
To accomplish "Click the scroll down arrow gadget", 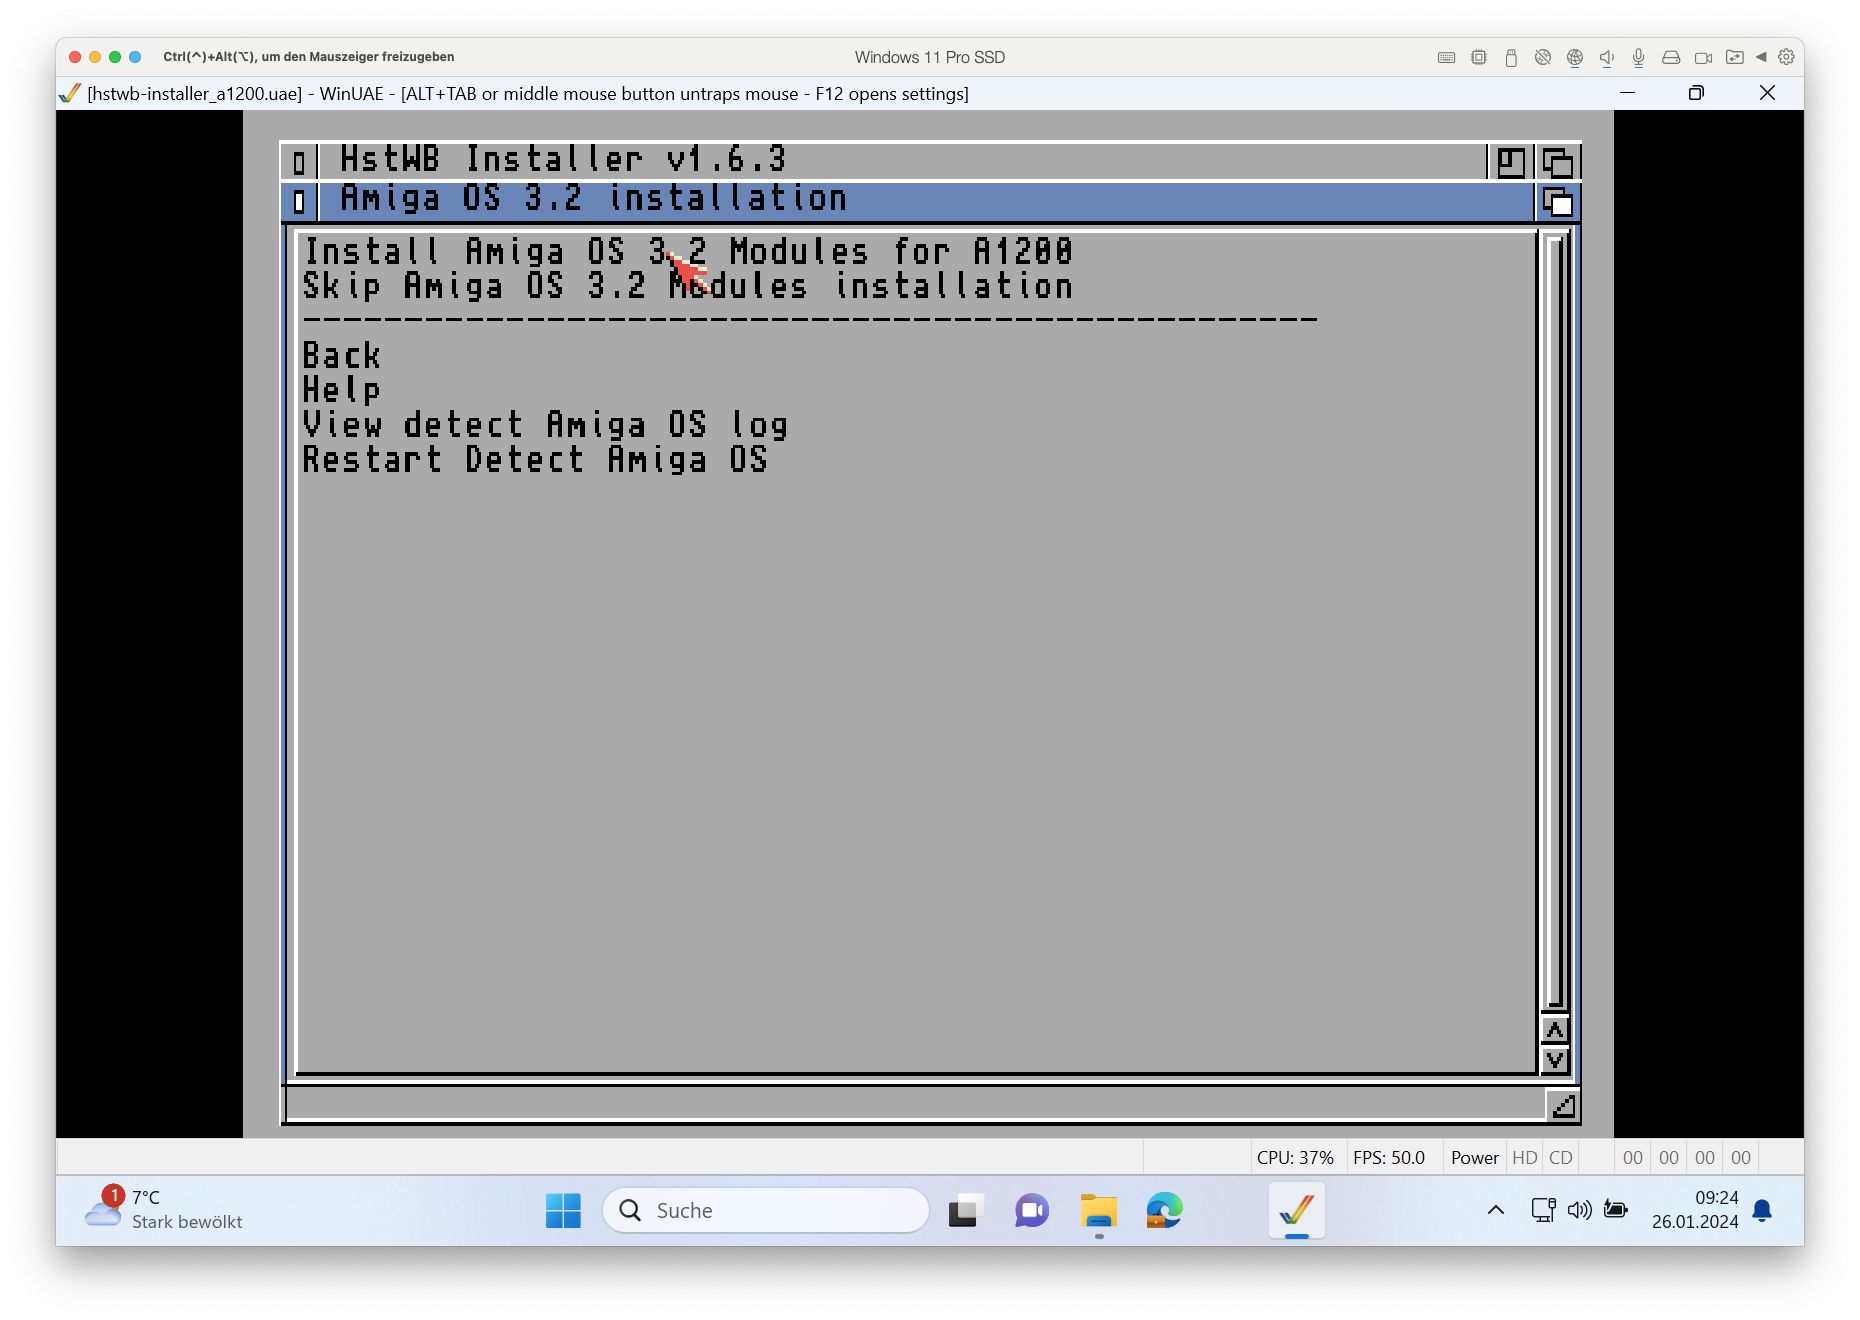I will [x=1555, y=1060].
